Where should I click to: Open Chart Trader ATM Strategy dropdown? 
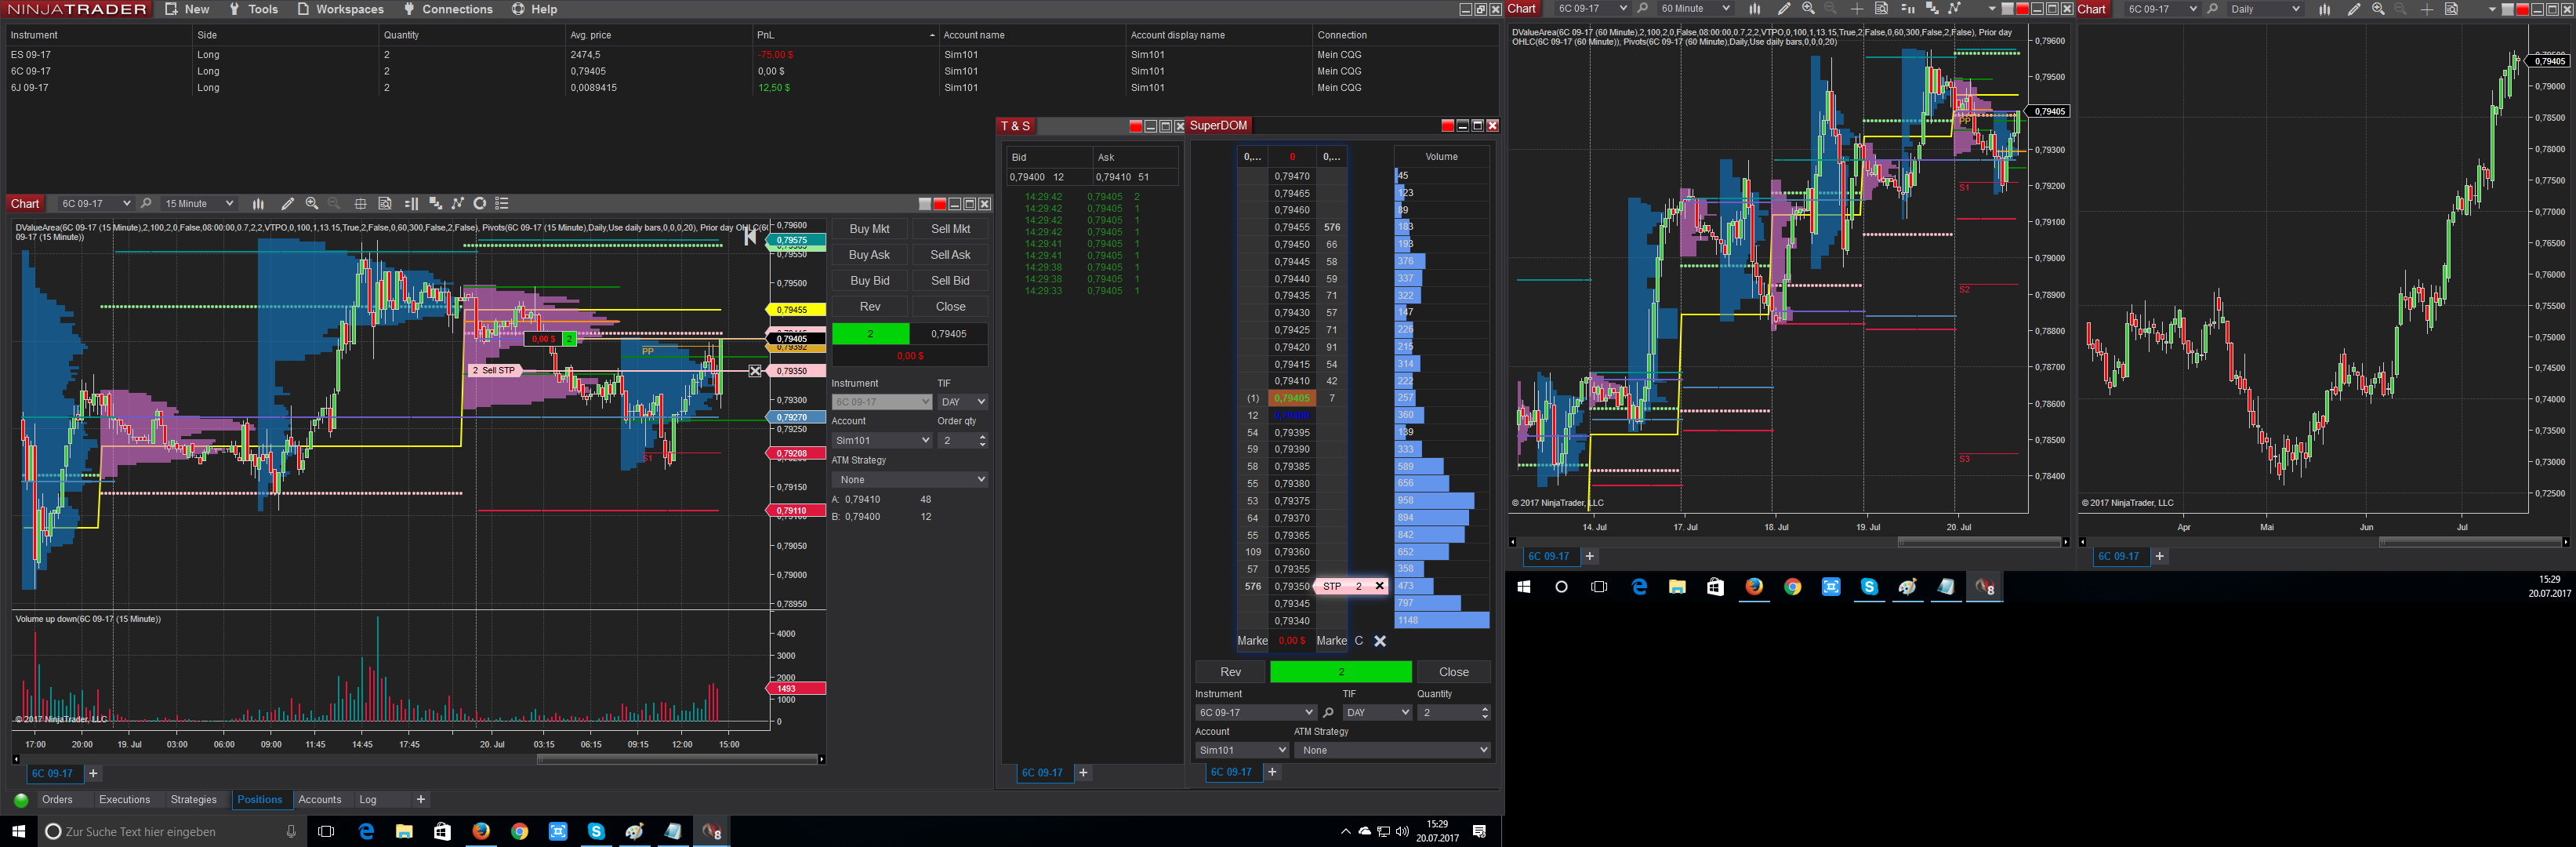(910, 480)
